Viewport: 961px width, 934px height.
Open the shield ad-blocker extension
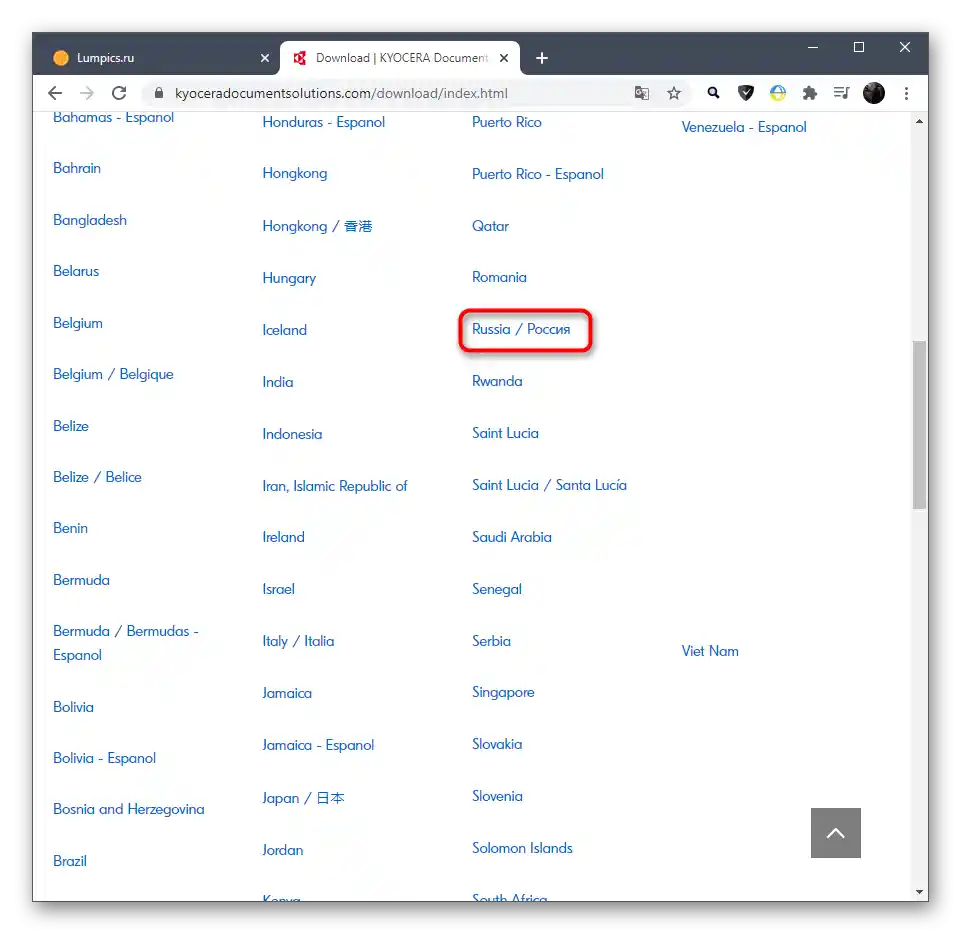coord(745,93)
